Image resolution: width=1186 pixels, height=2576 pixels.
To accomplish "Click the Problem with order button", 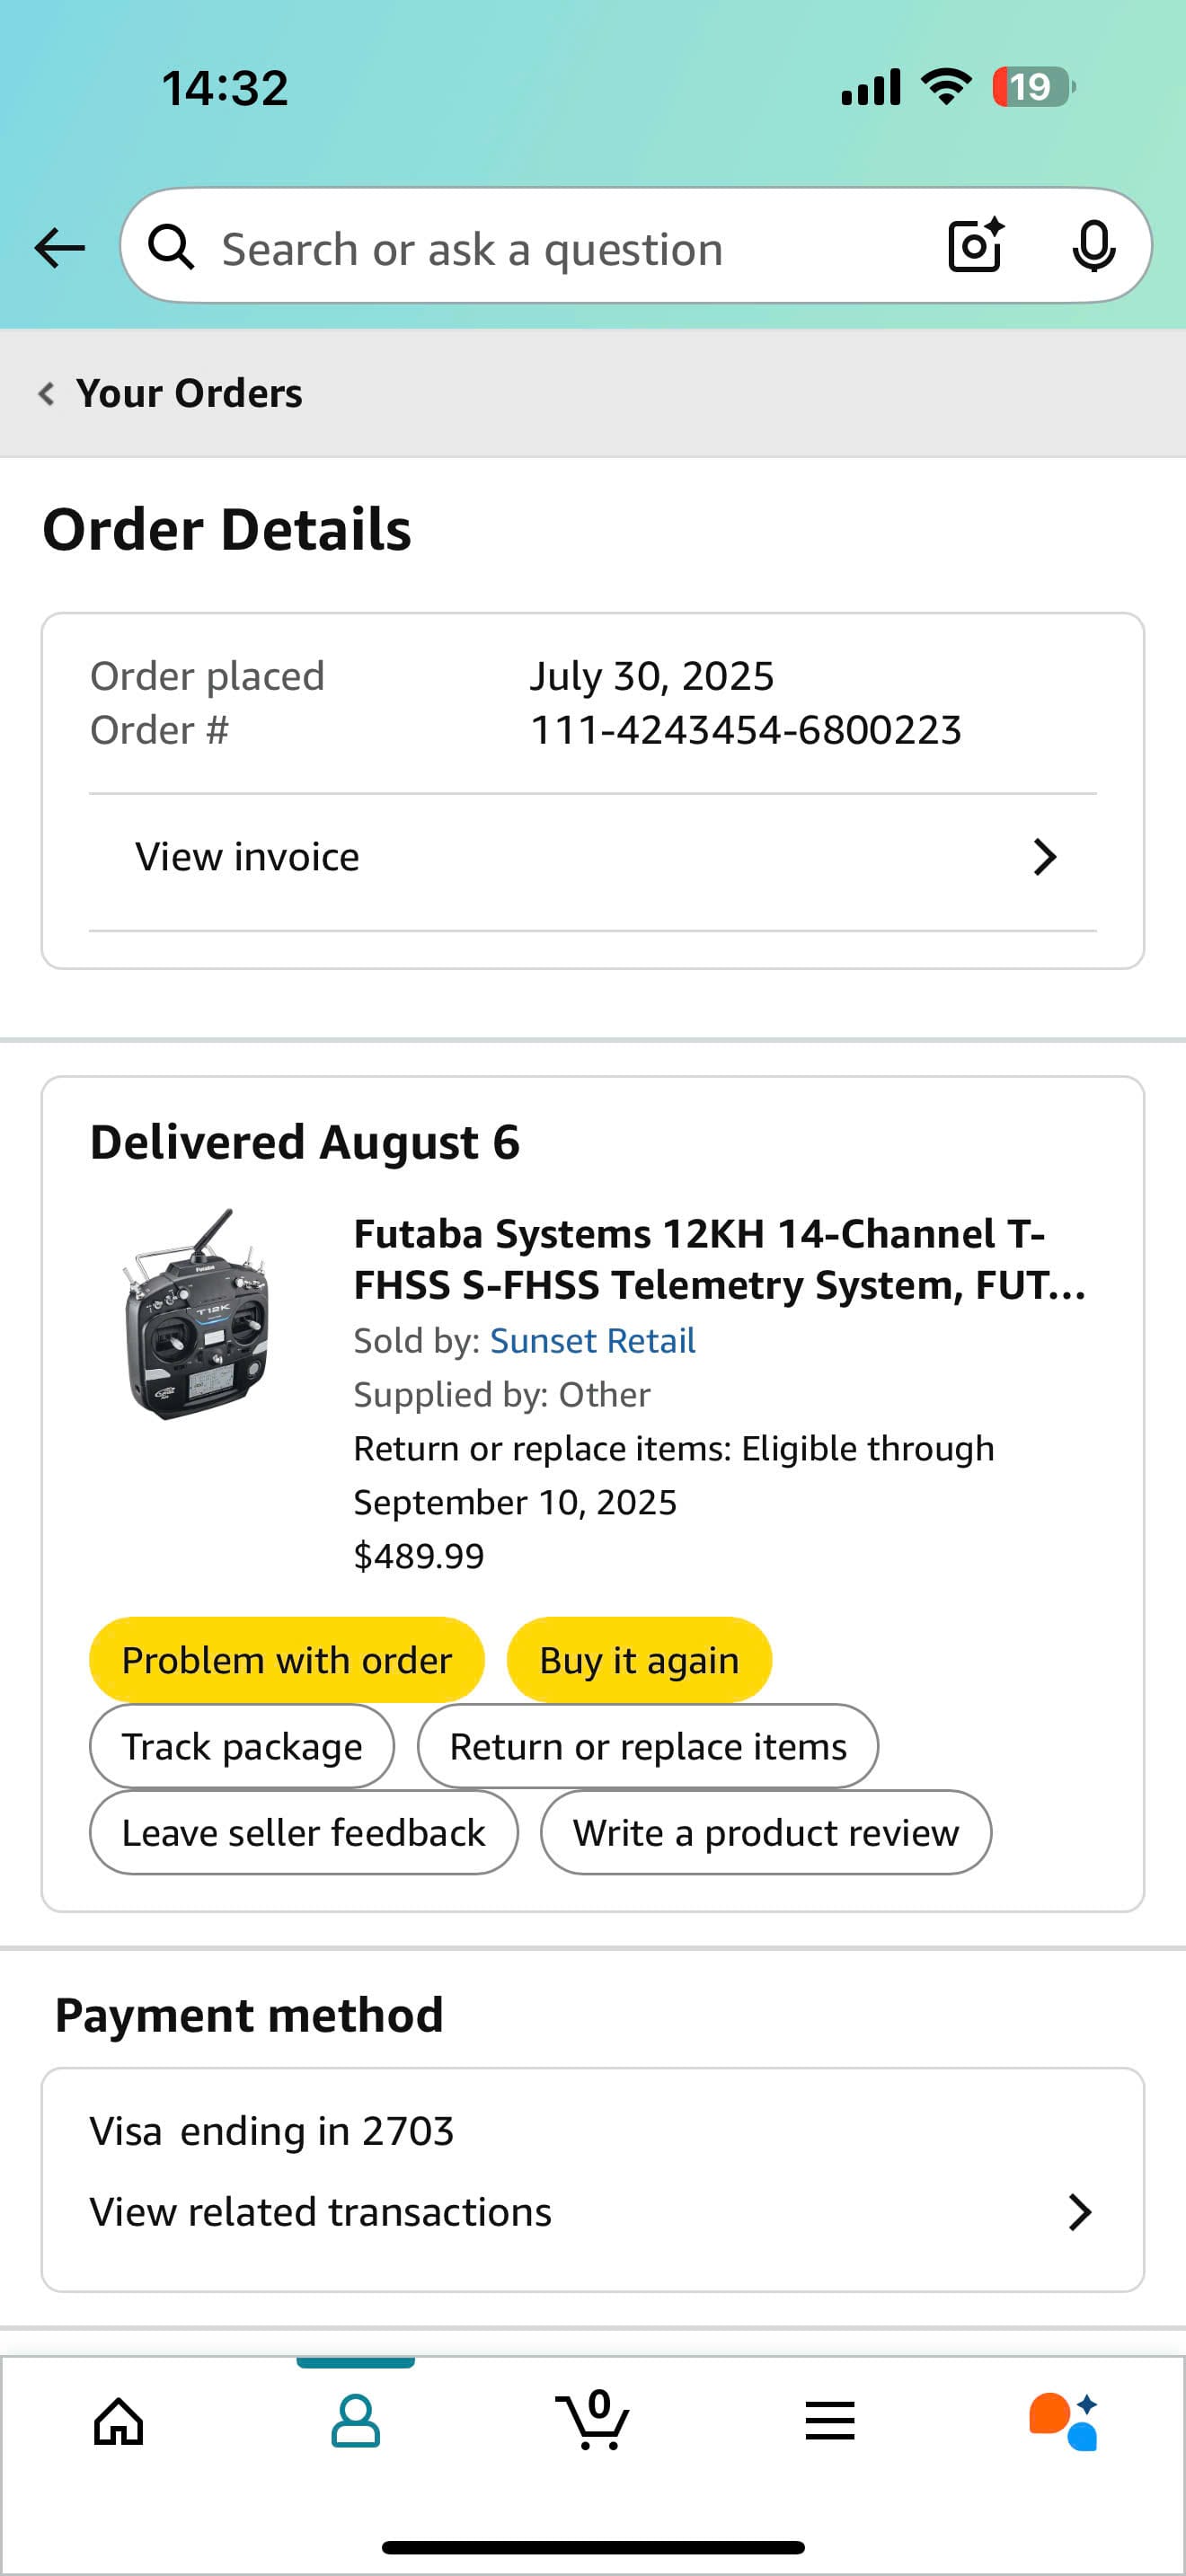I will click(287, 1660).
